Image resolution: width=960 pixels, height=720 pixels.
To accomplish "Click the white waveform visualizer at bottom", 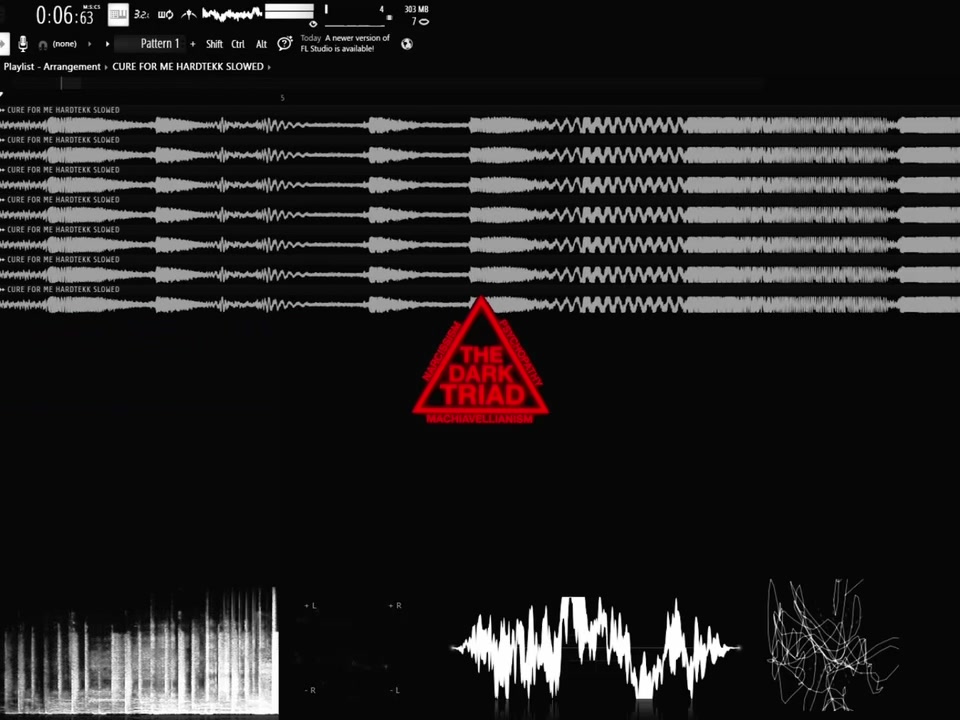I will (x=595, y=648).
